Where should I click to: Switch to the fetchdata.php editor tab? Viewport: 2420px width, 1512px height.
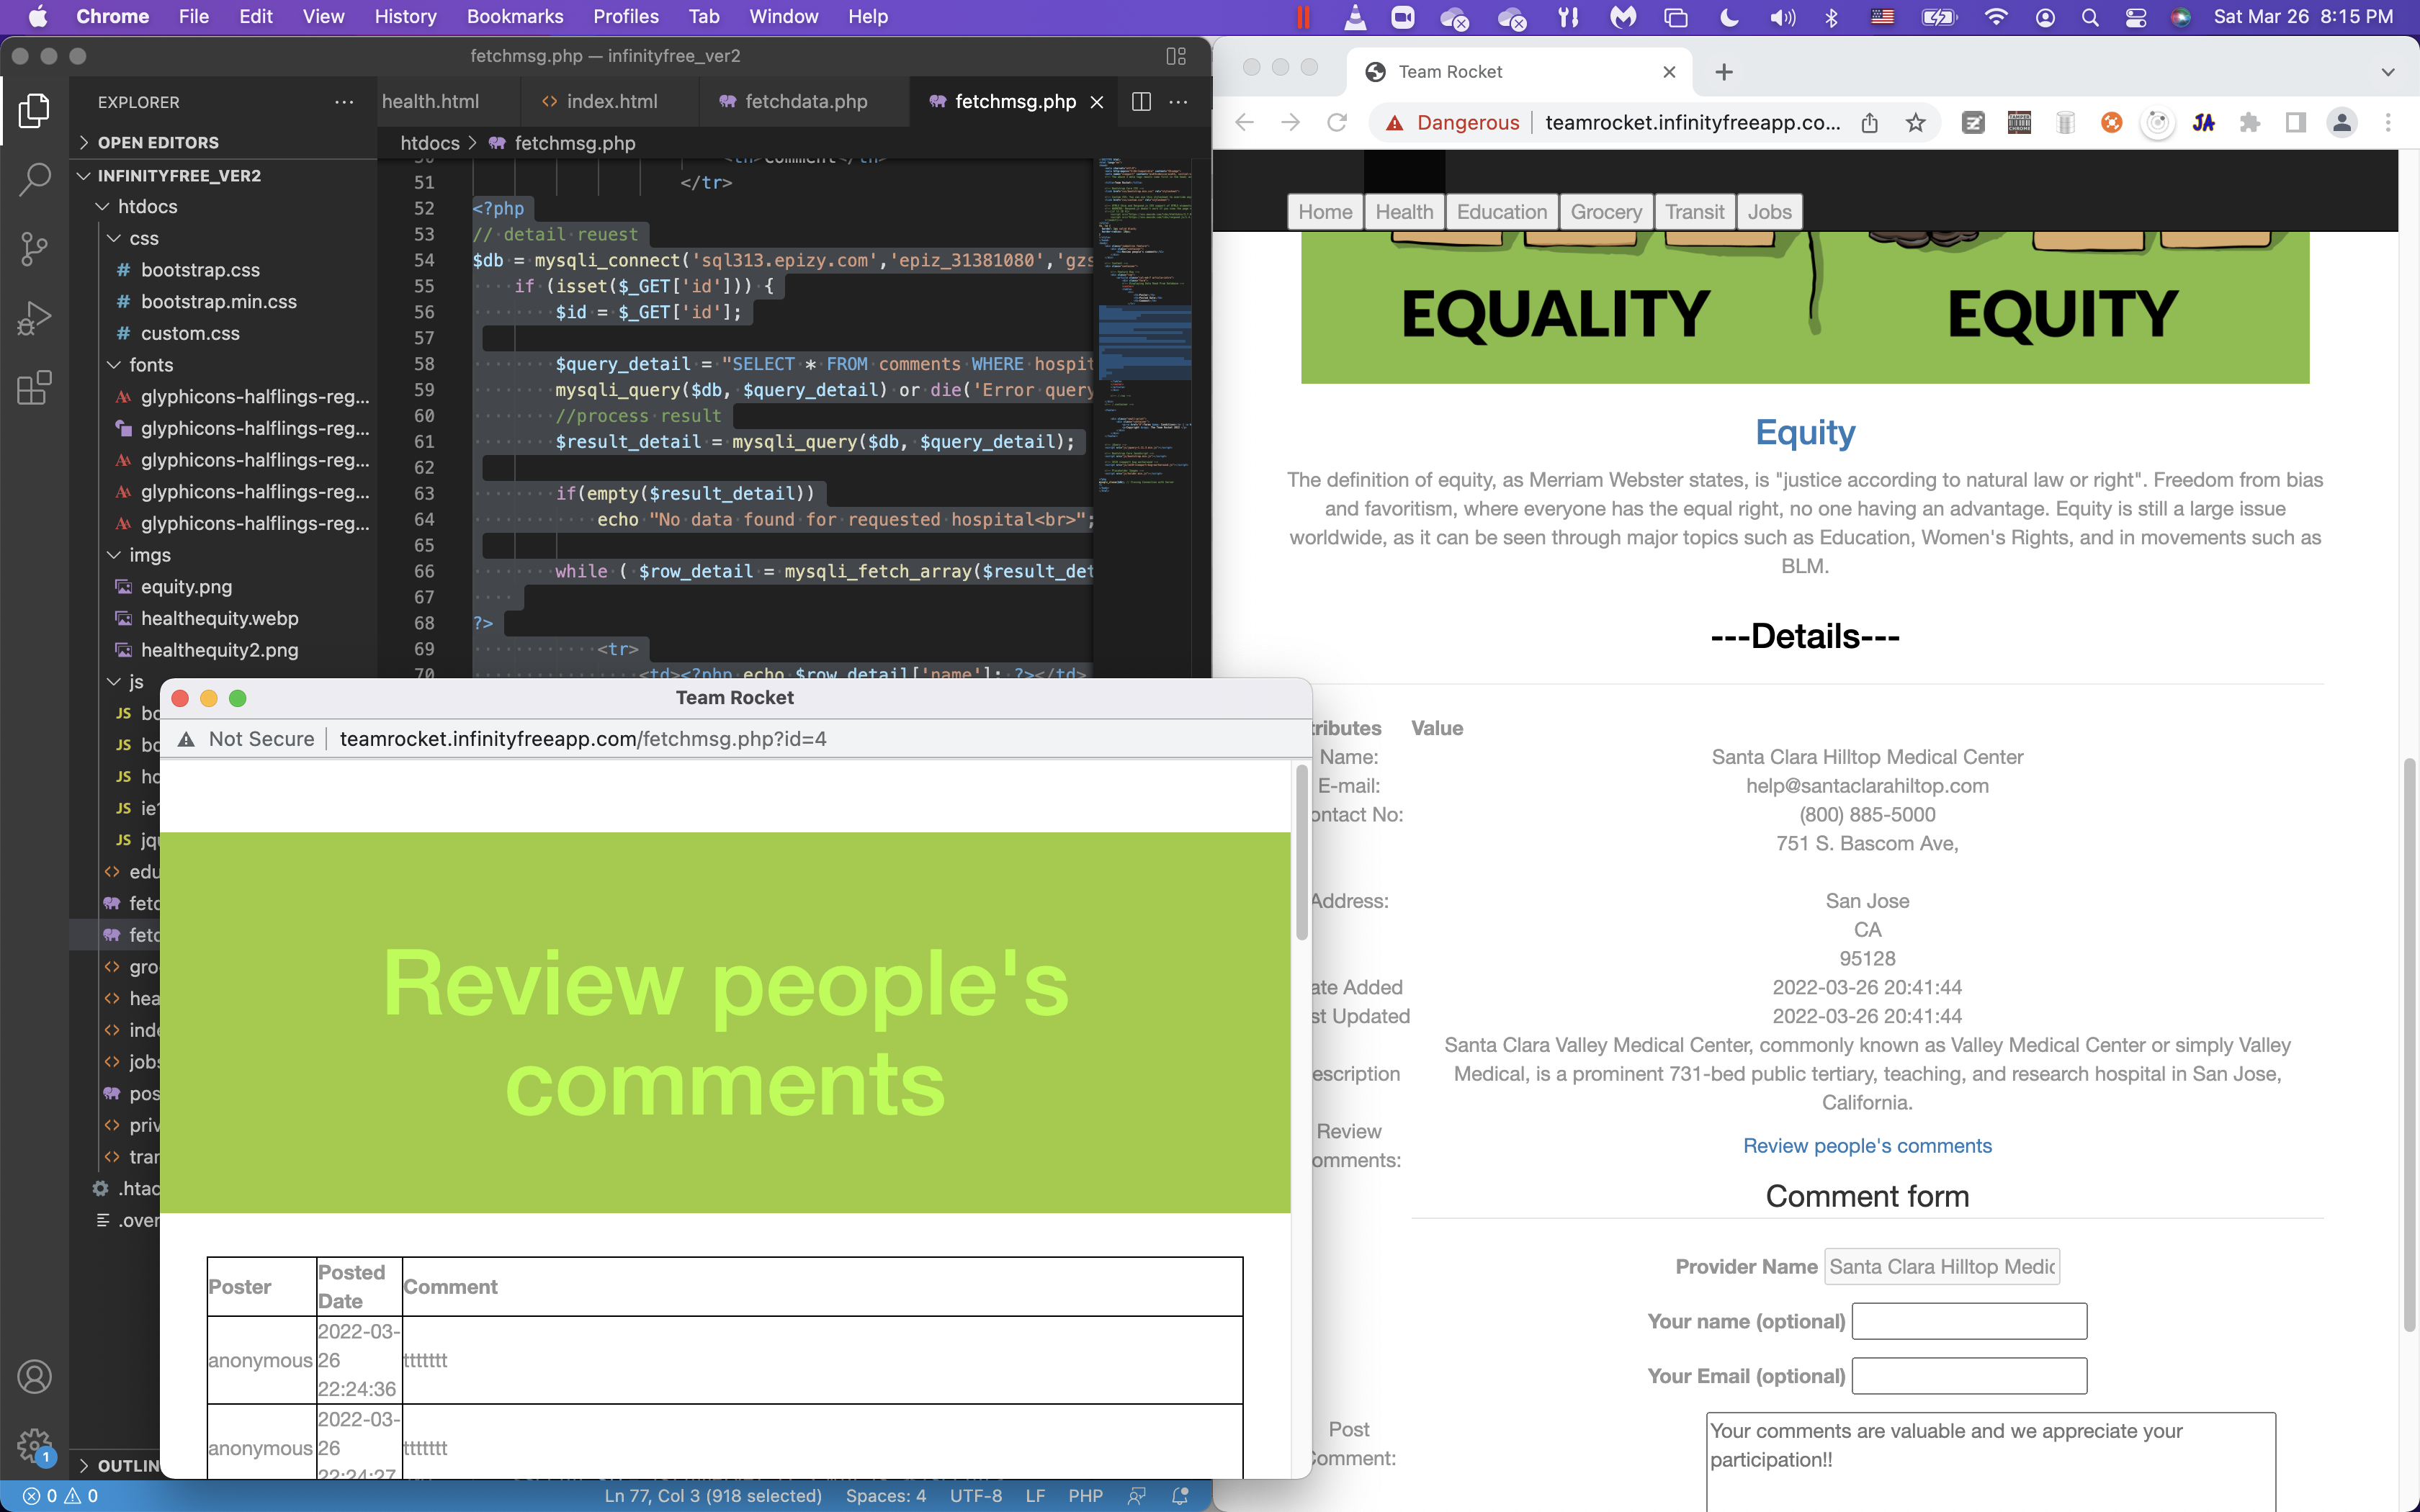tap(805, 101)
